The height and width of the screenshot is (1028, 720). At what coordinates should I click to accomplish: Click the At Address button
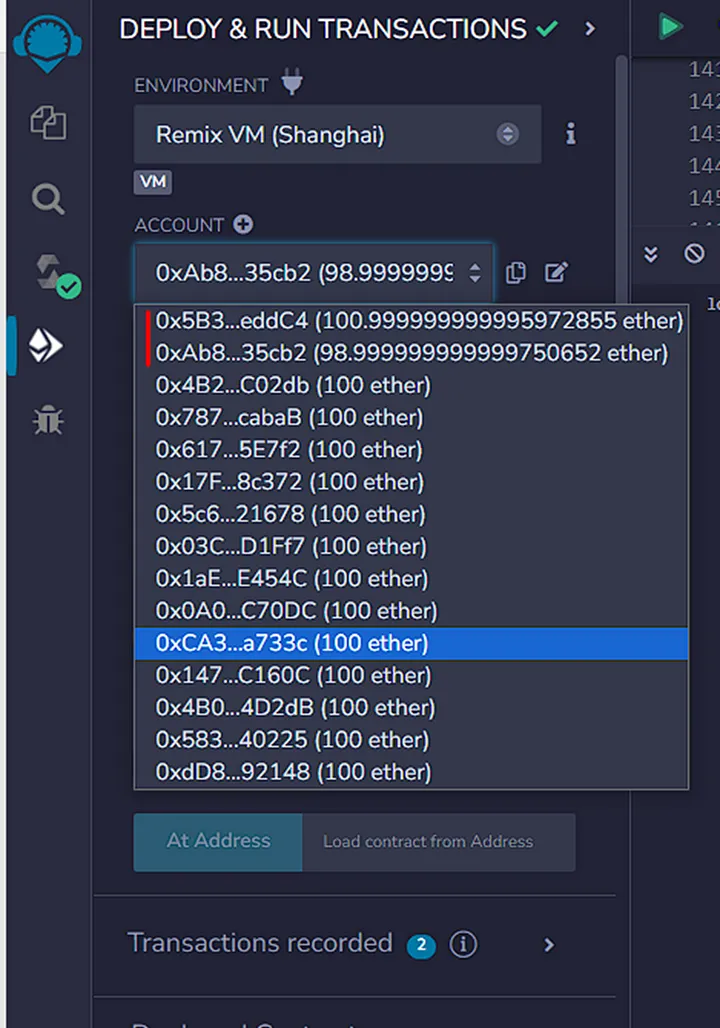pos(218,841)
